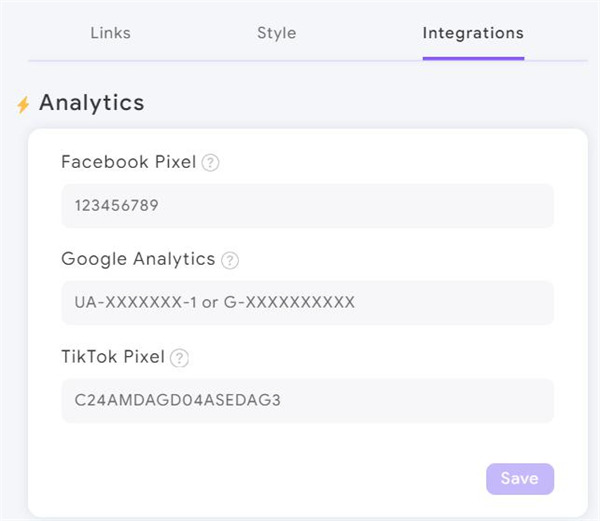The width and height of the screenshot is (600, 521).
Task: Open the Google Analytics help tooltip icon
Action: [x=230, y=260]
